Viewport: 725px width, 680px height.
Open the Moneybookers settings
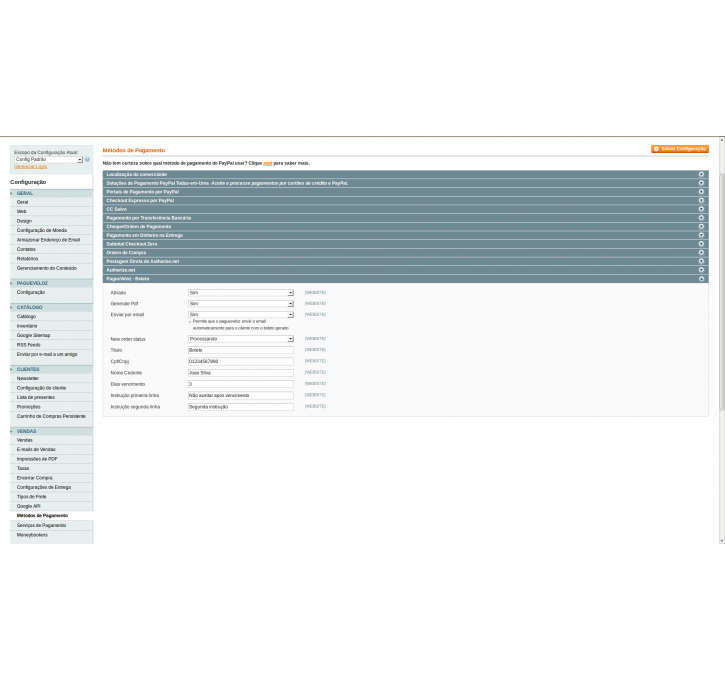click(x=32, y=535)
